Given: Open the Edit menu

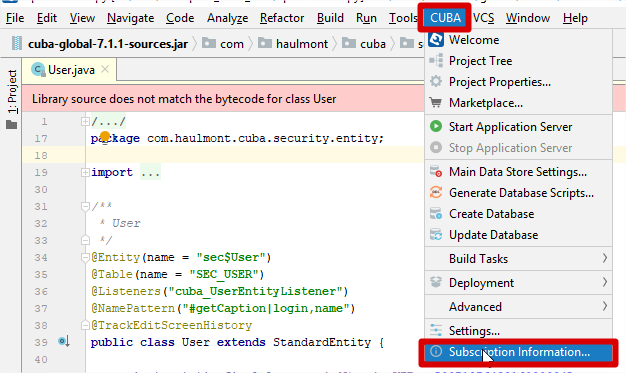Looking at the screenshot, I should click(x=47, y=18).
